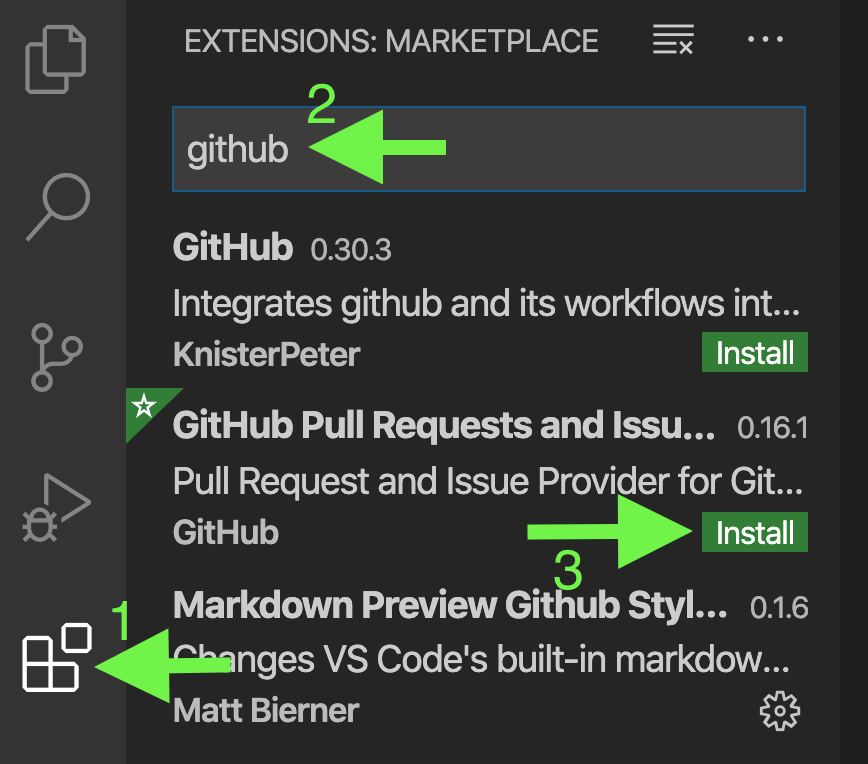Click the KnisterPeter publisher name
868x764 pixels.
tap(266, 354)
